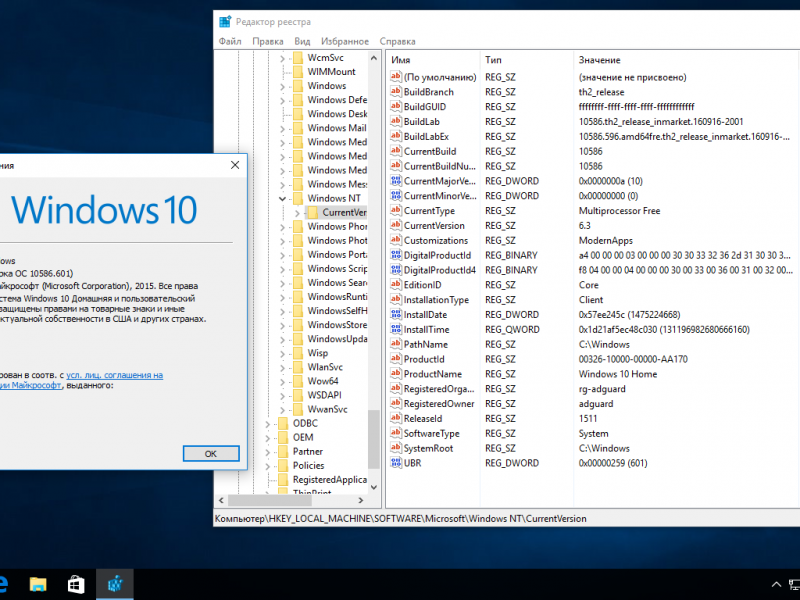800x600 pixels.
Task: Select the WlanSvc tree item
Action: click(325, 367)
